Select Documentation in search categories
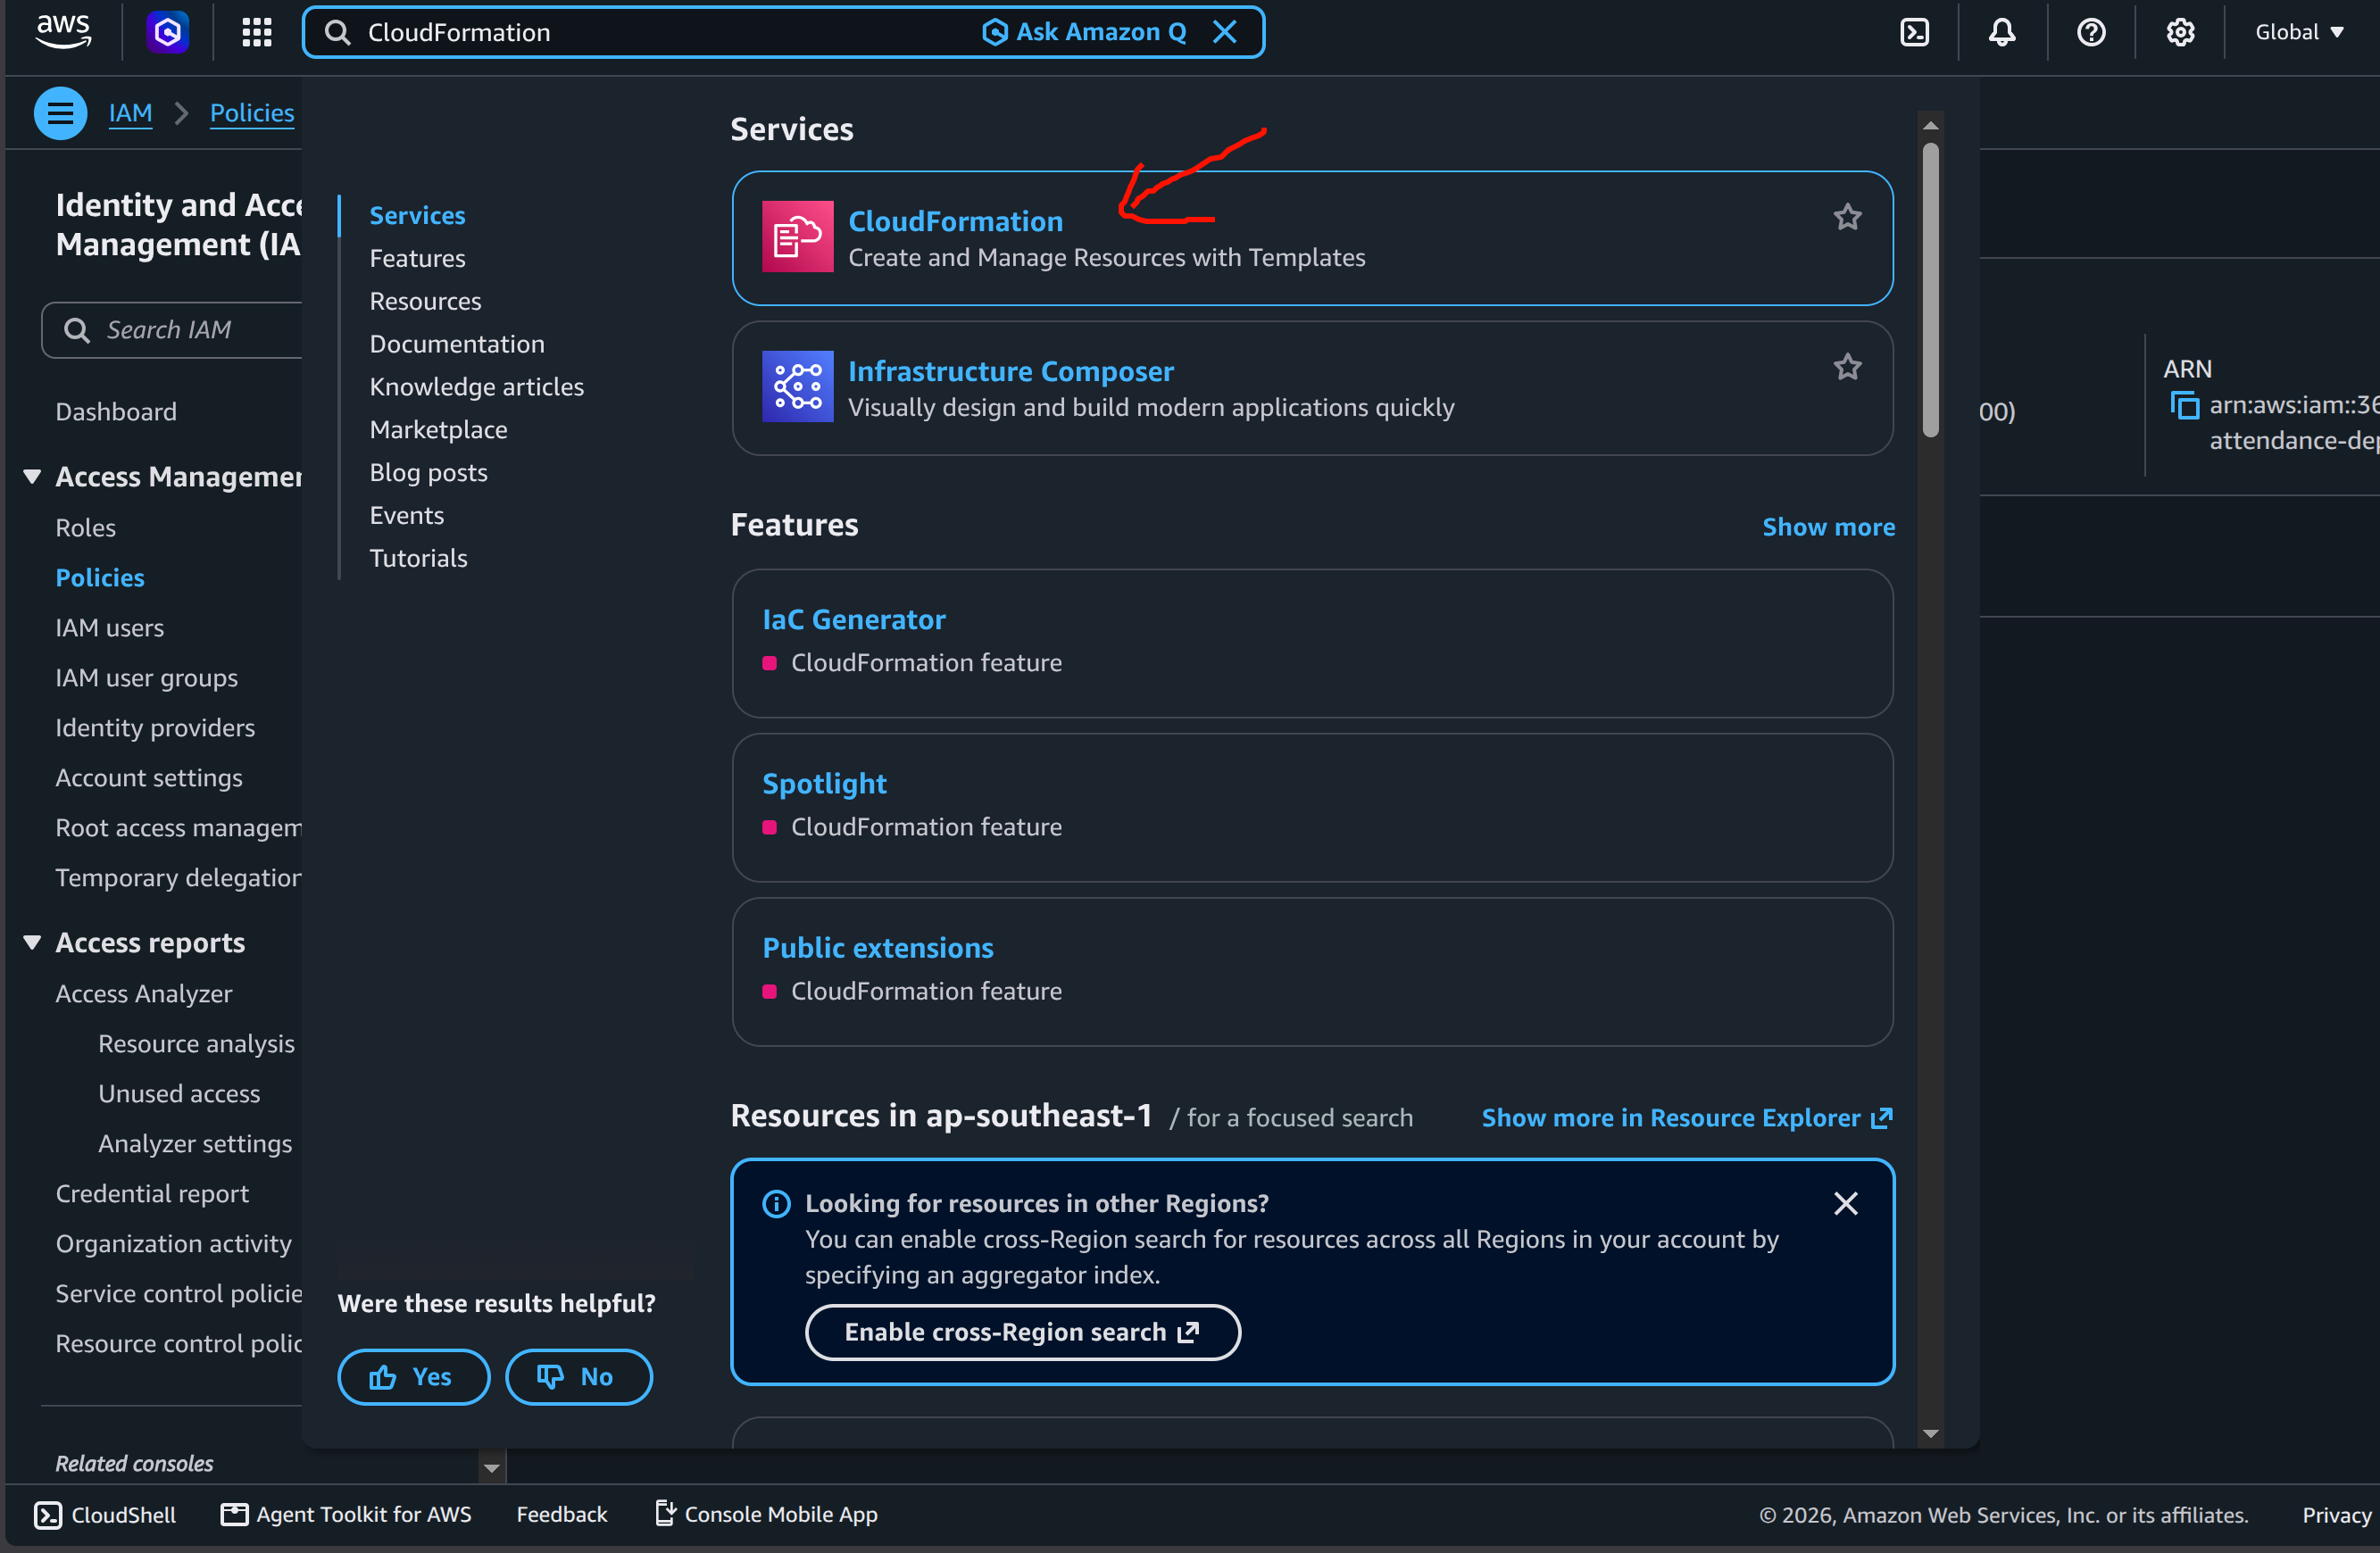Viewport: 2380px width, 1553px height. tap(457, 344)
